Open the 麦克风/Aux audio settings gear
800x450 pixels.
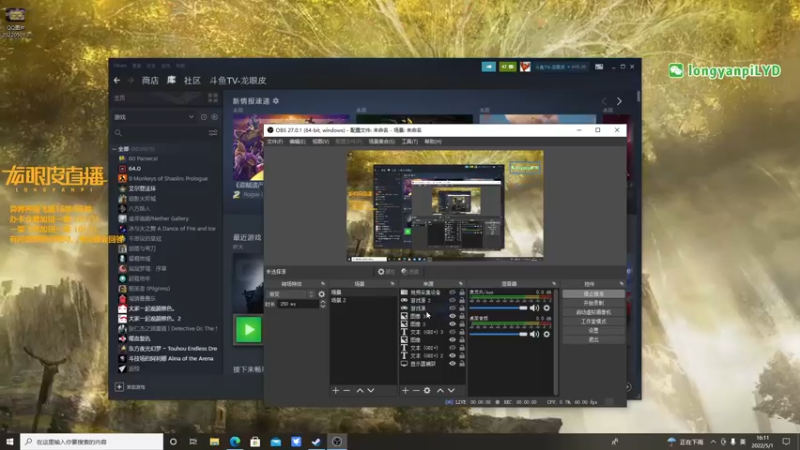[x=547, y=308]
